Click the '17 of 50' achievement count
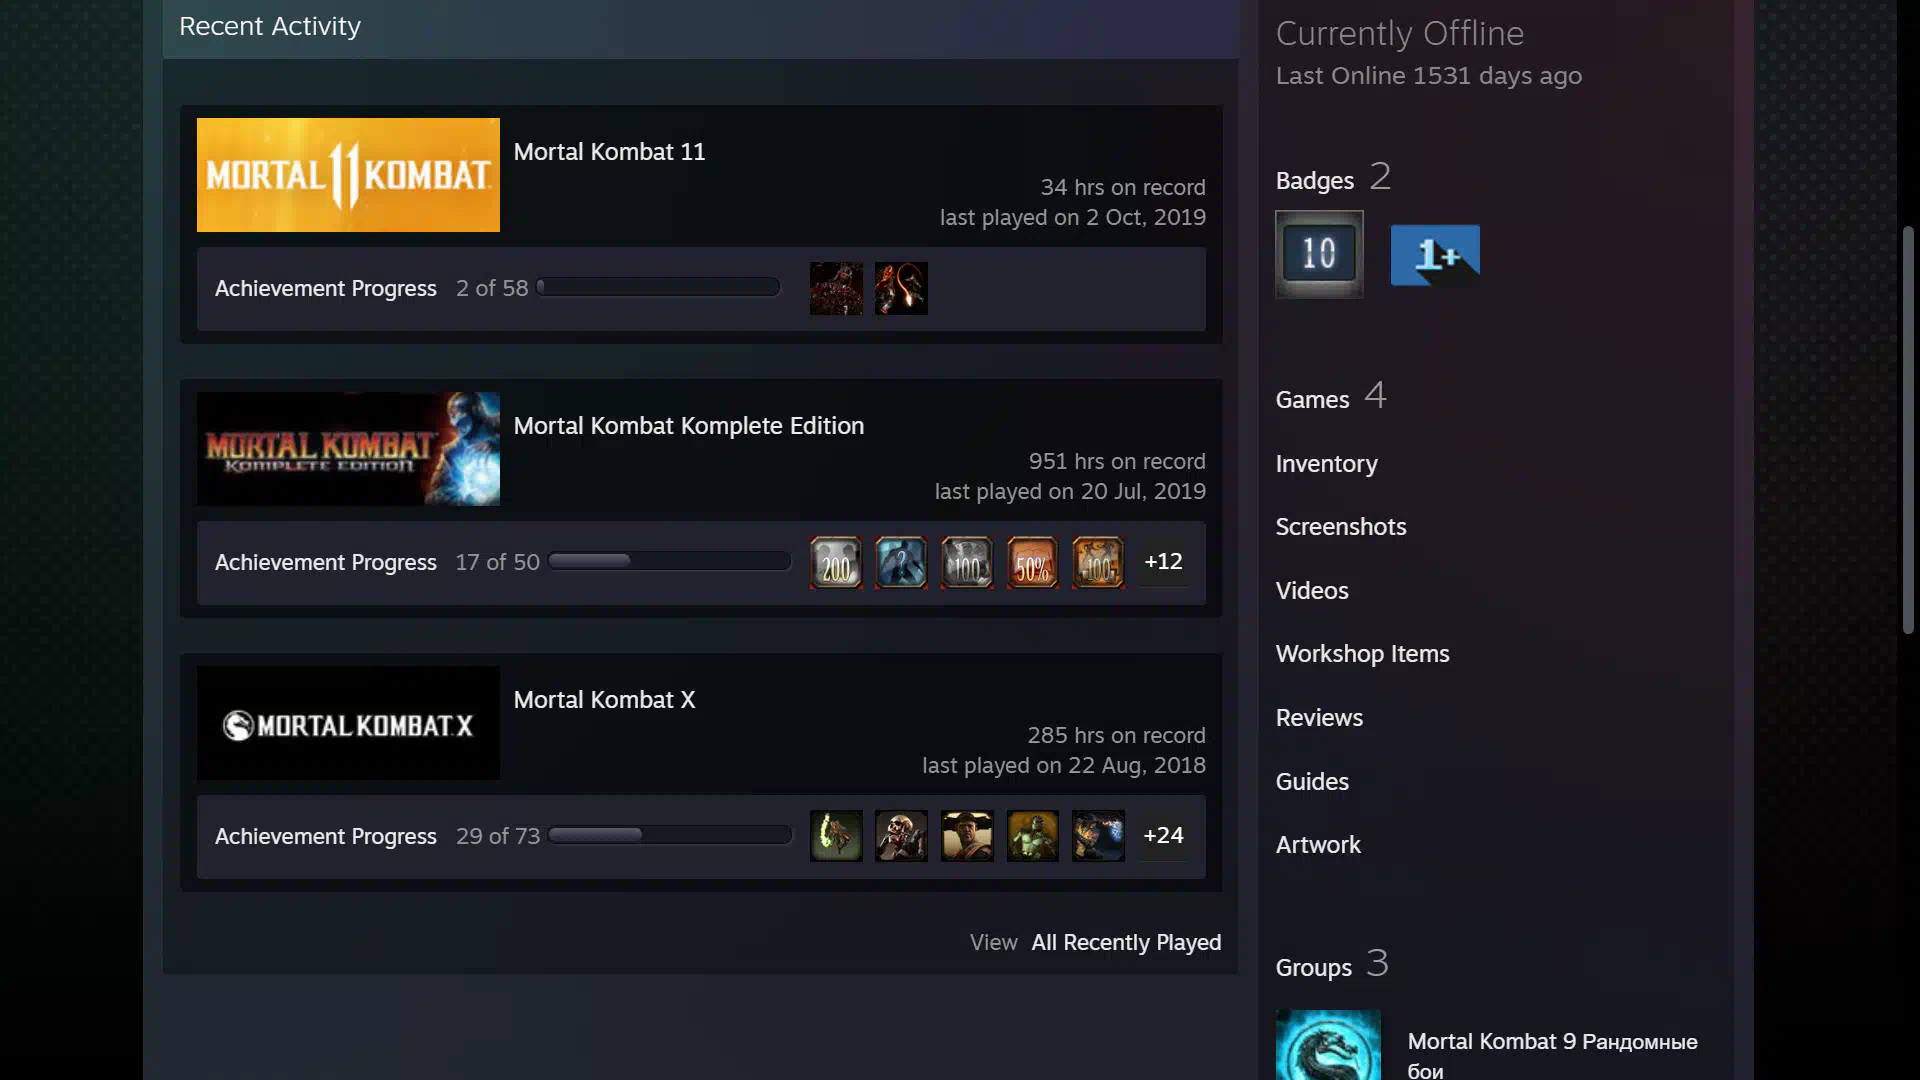Screen dimensions: 1920x1080 [x=497, y=563]
